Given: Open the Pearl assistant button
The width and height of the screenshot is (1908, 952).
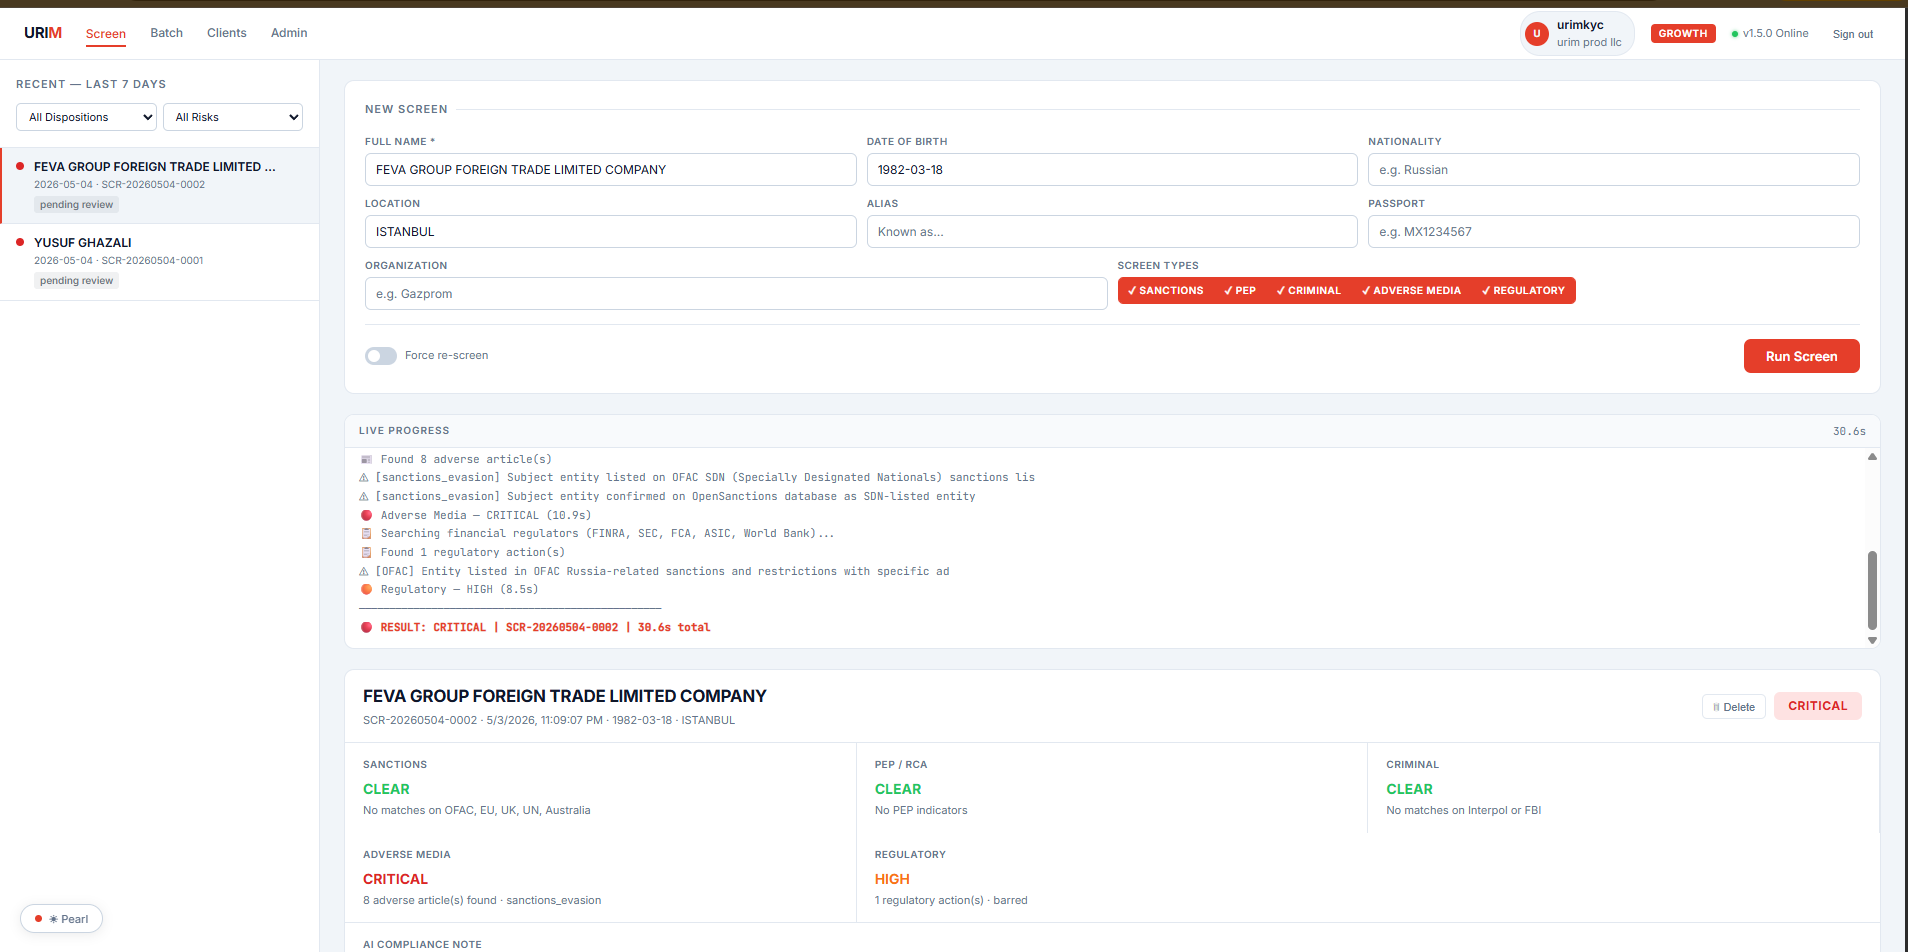Looking at the screenshot, I should [62, 919].
